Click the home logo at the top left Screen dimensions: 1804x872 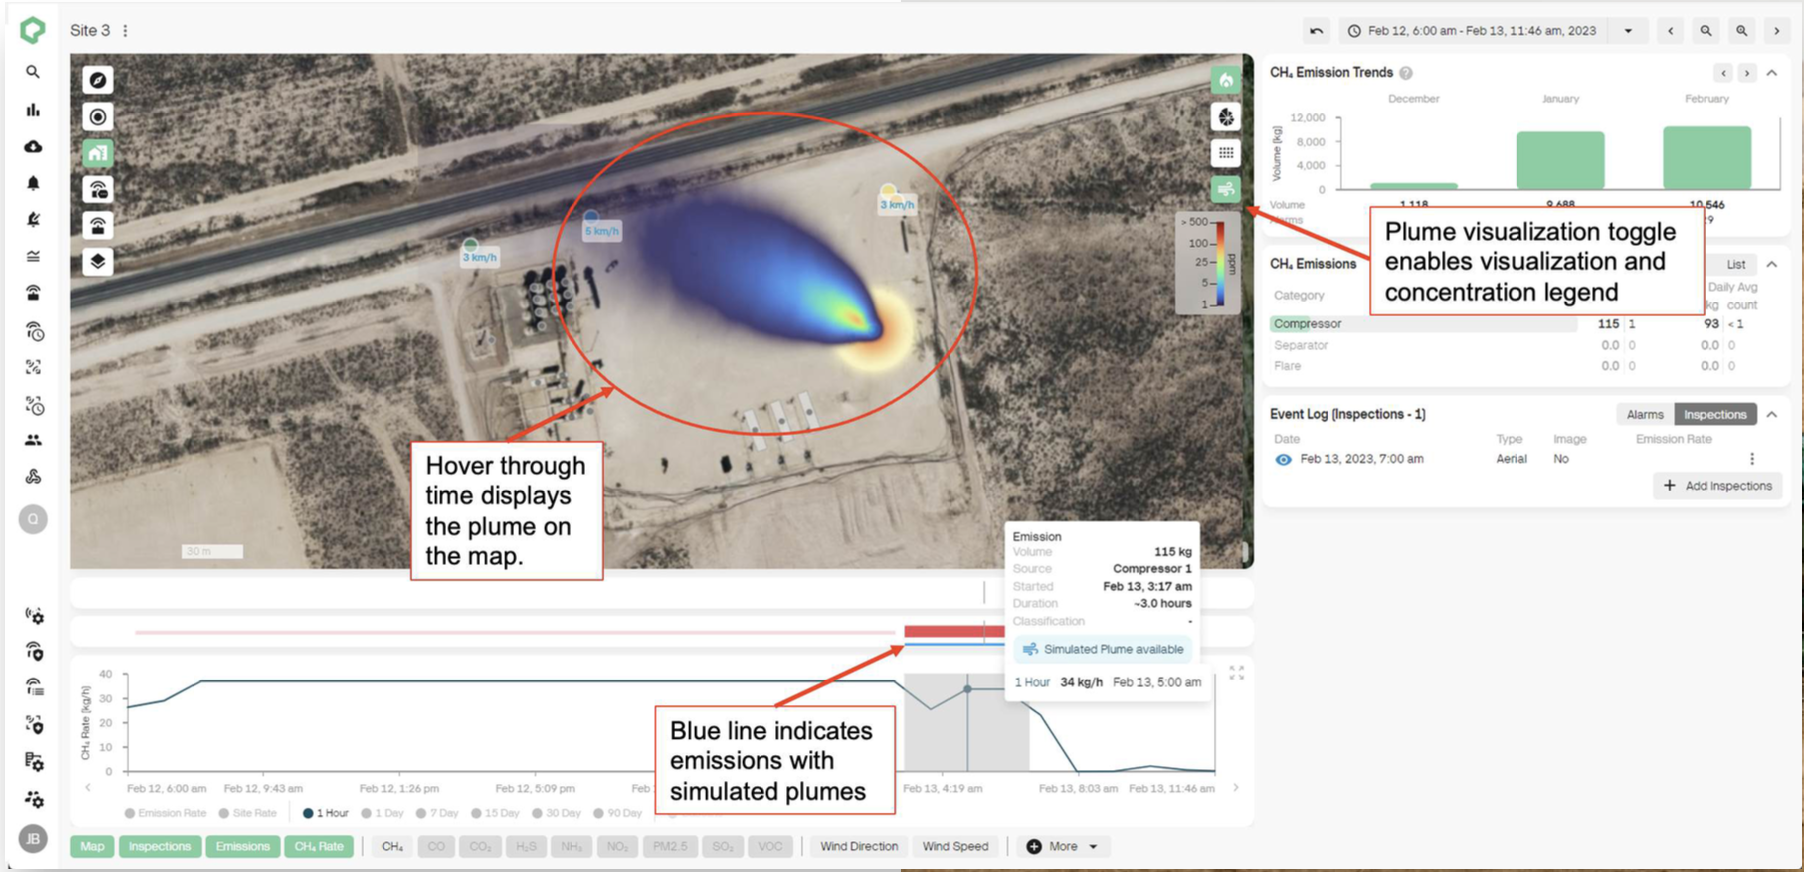point(33,30)
